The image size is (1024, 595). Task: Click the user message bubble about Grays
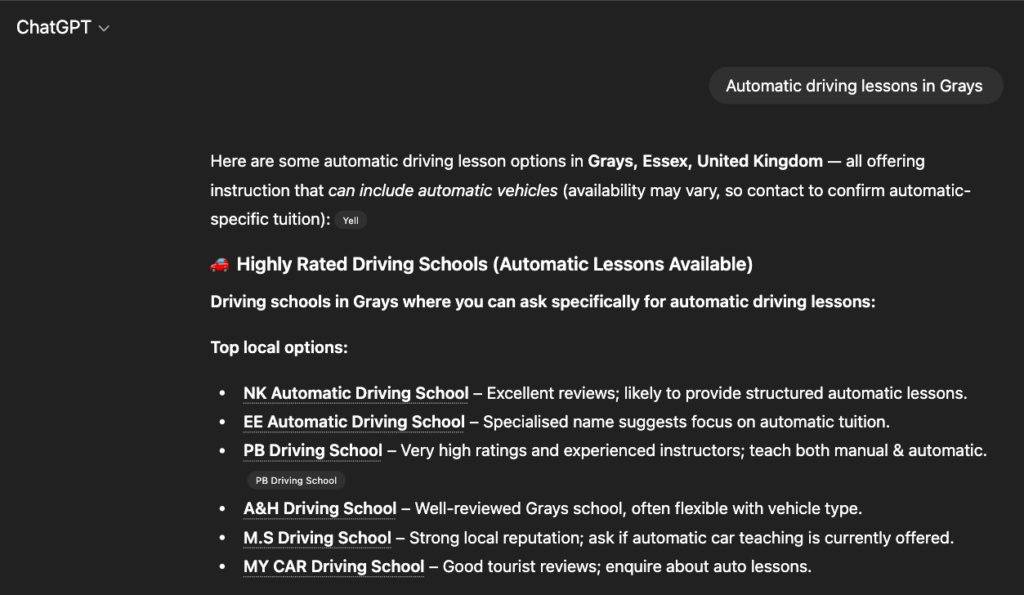854,86
